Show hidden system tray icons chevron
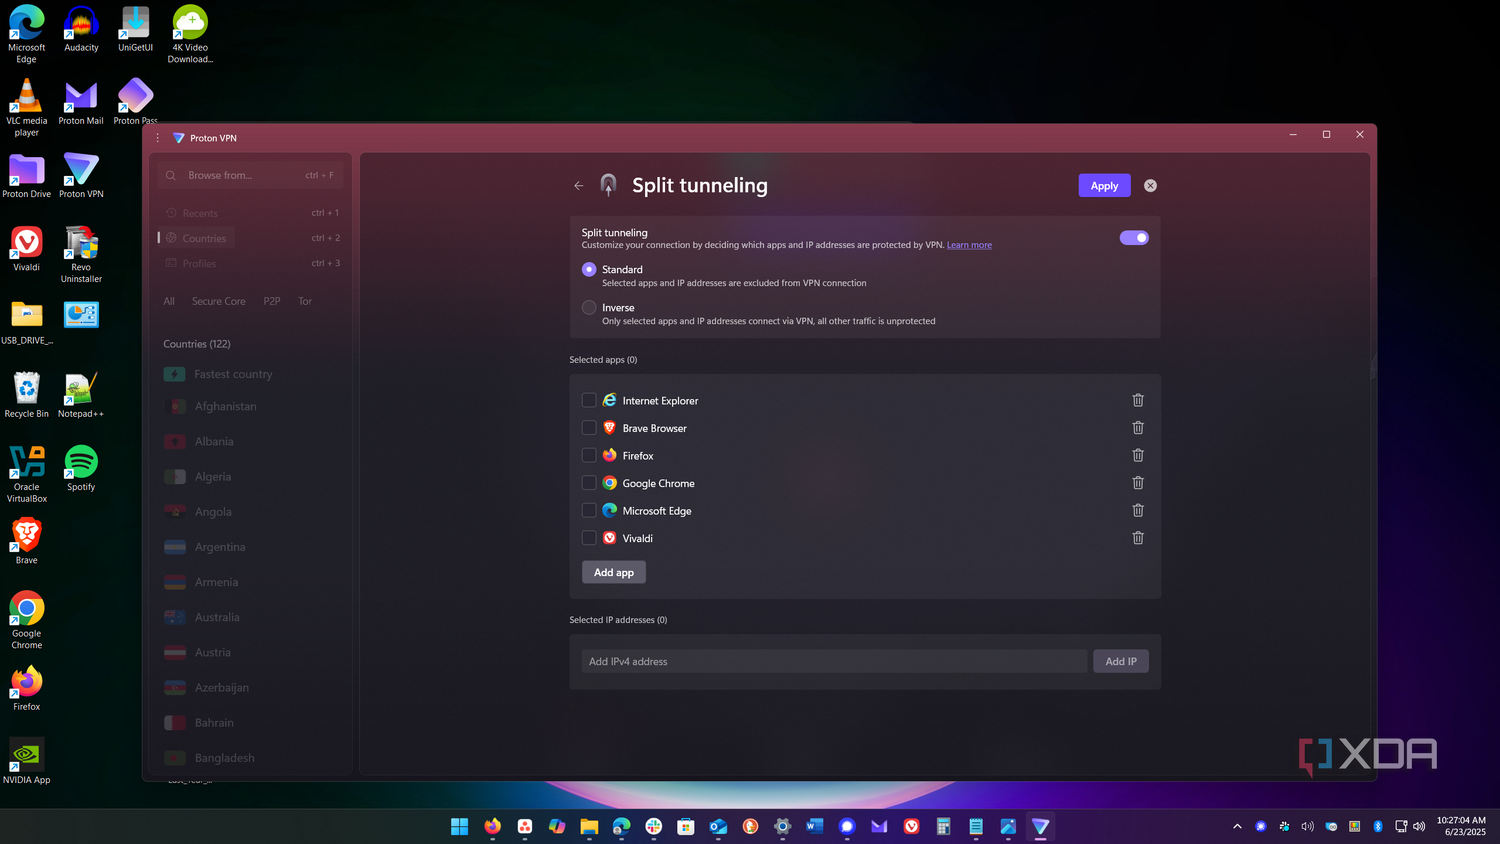Image resolution: width=1500 pixels, height=844 pixels. pyautogui.click(x=1237, y=826)
